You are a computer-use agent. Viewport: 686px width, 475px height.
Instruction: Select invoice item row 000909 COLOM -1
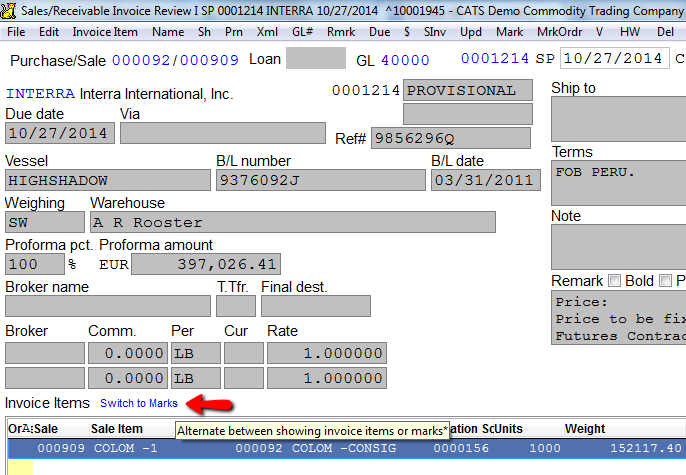[x=346, y=448]
